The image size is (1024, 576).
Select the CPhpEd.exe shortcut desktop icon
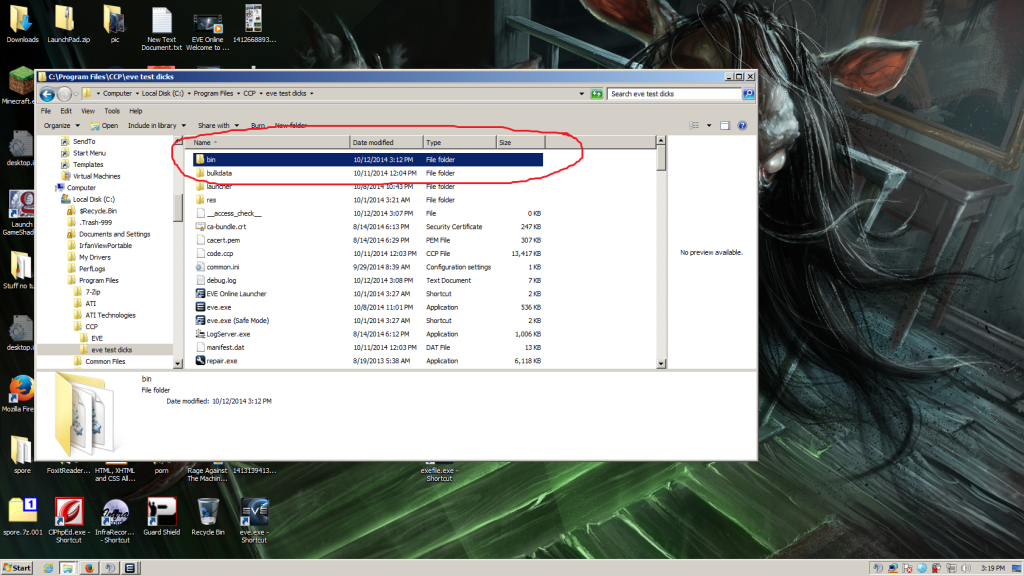point(69,520)
